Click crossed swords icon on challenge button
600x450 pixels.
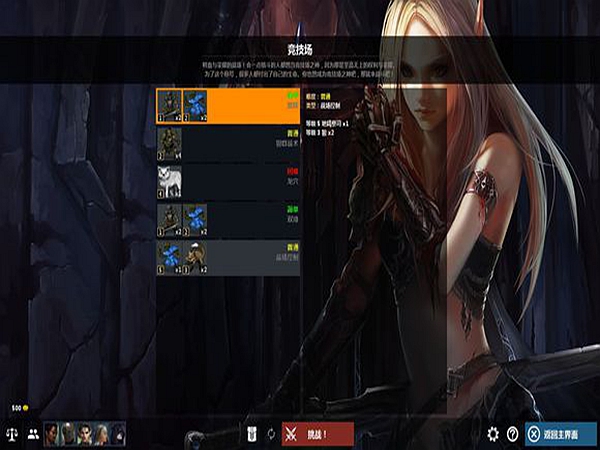[292, 435]
